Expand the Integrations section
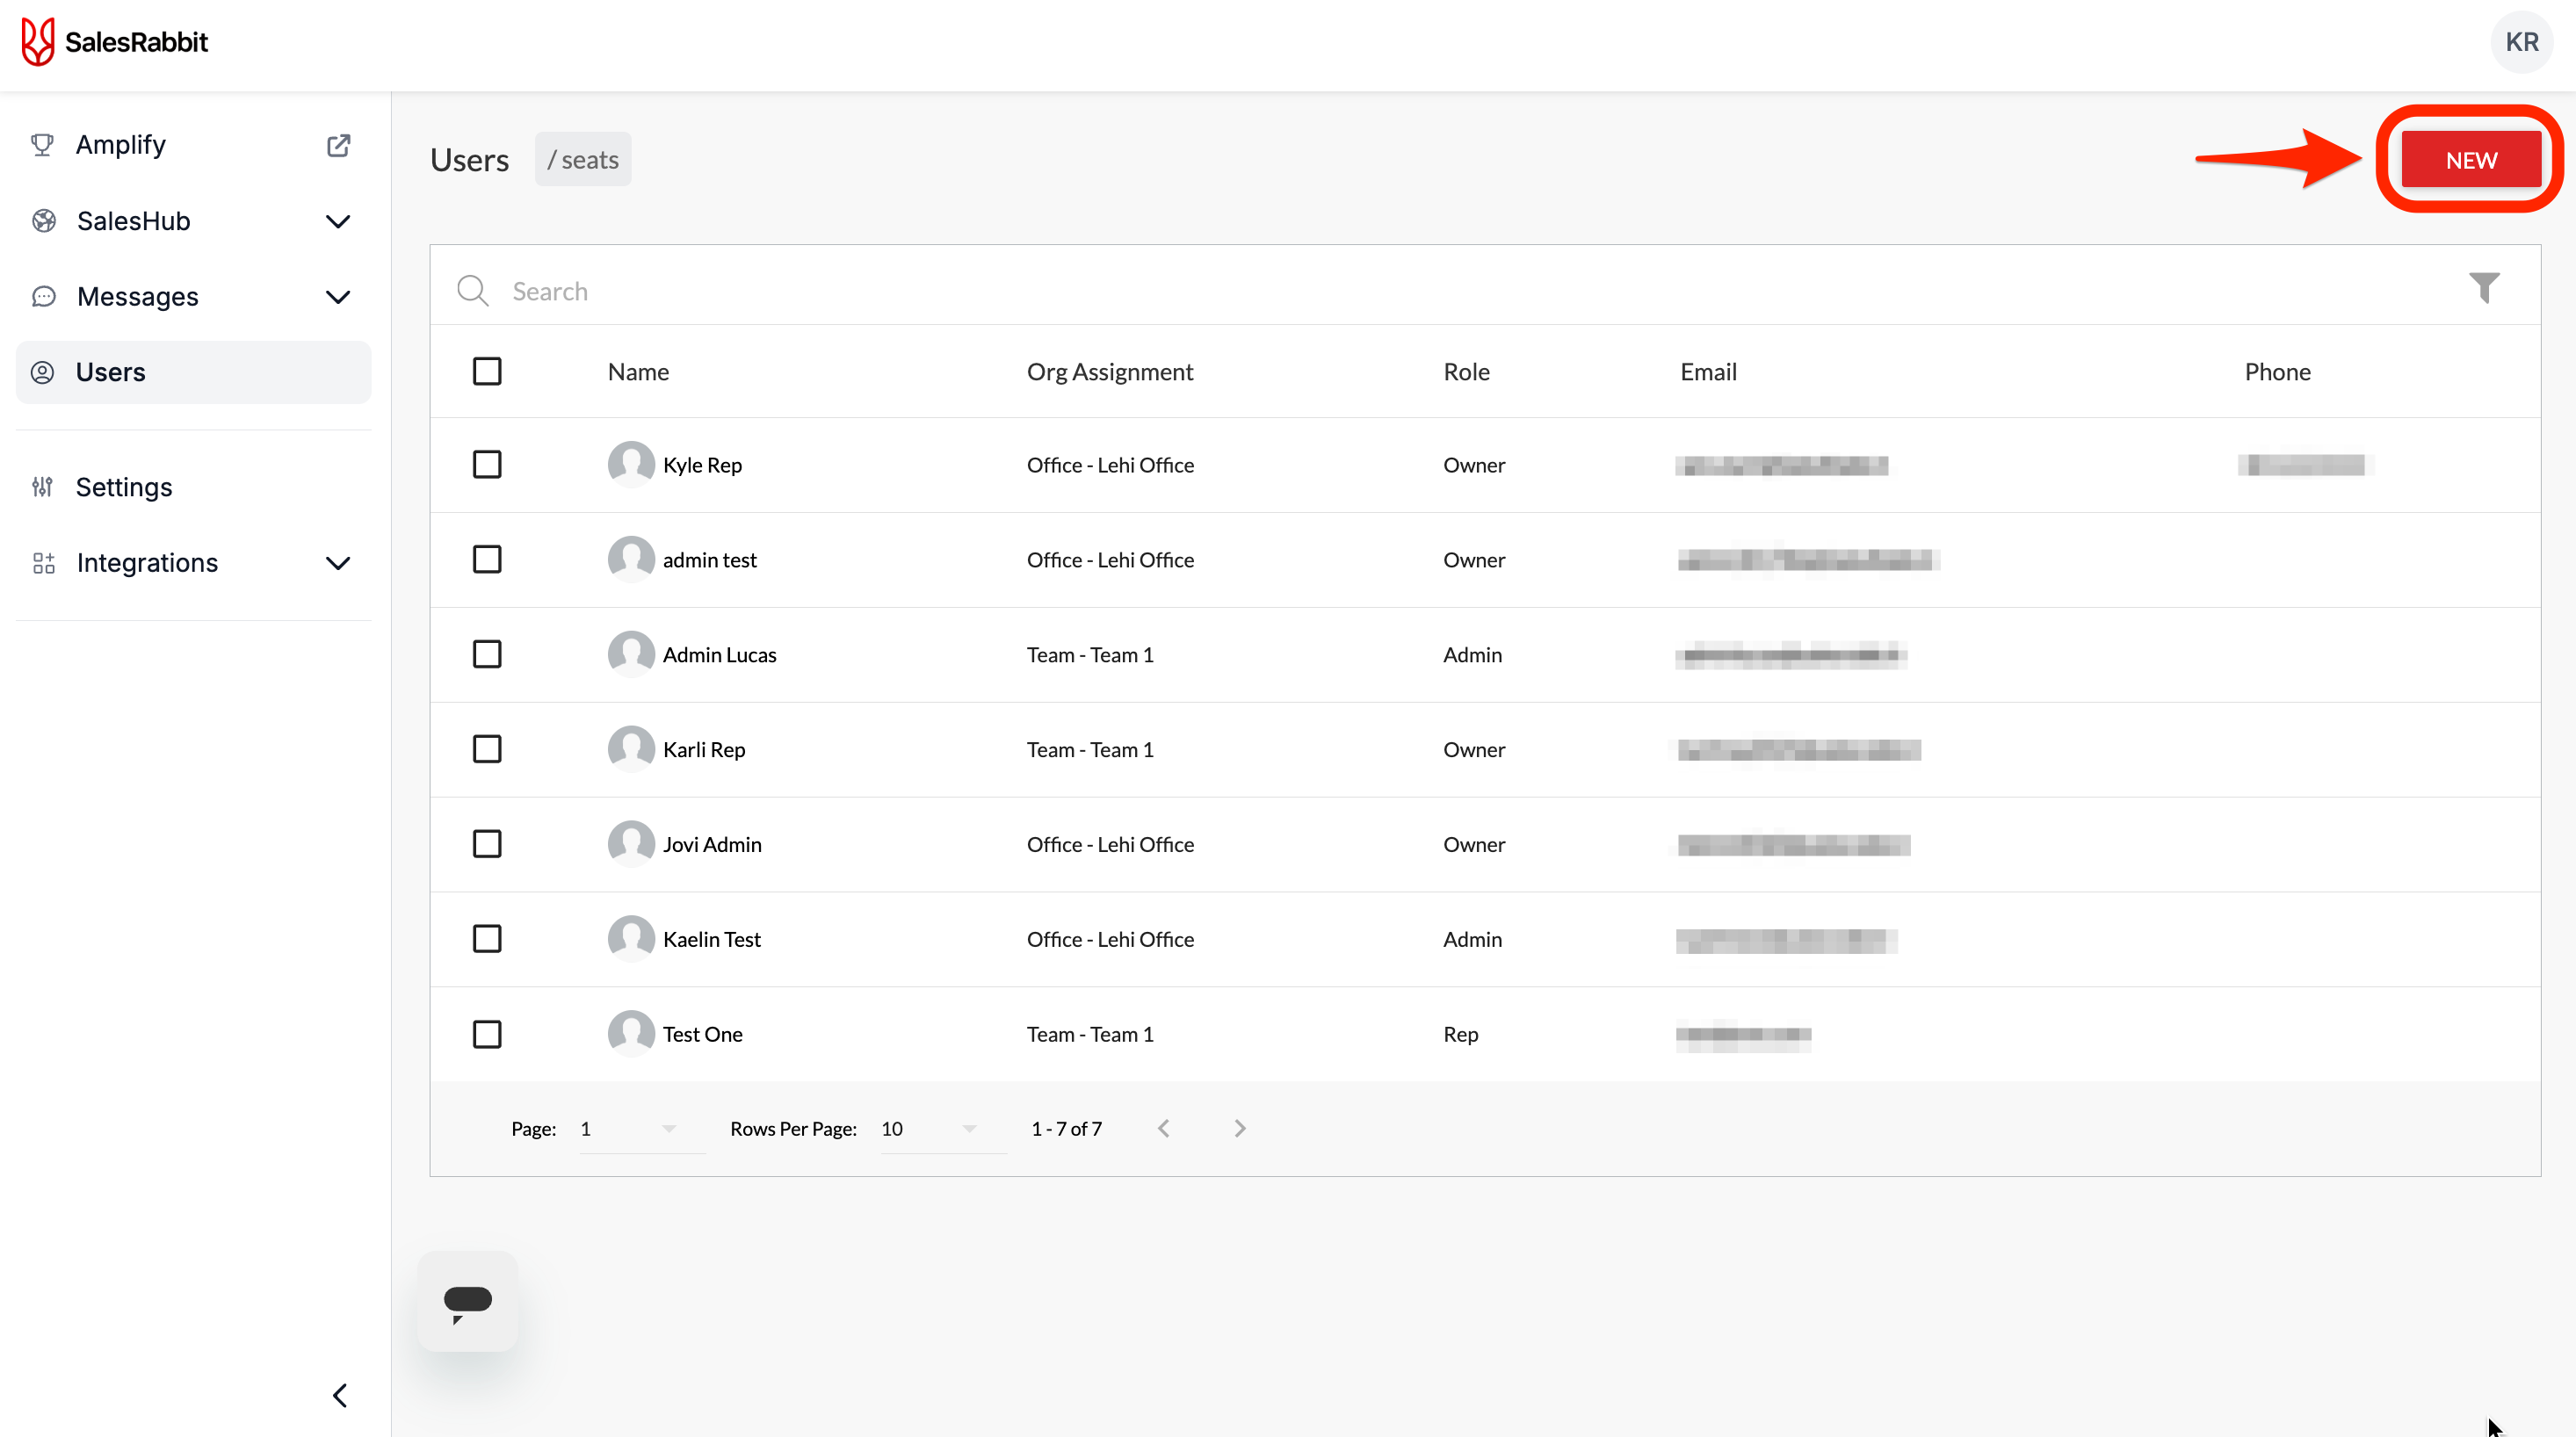 tap(338, 563)
